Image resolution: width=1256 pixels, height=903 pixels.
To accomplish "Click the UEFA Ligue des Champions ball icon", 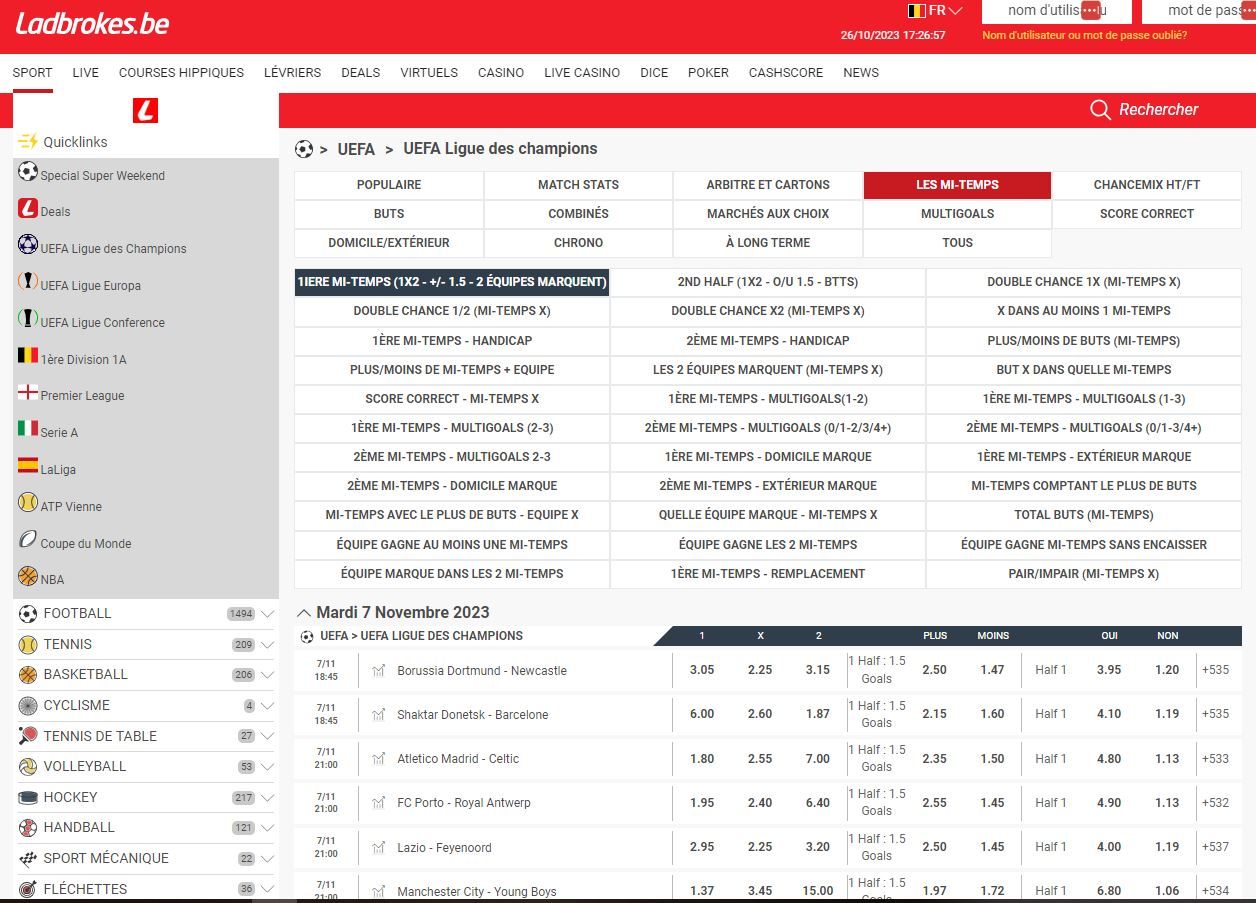I will pyautogui.click(x=28, y=245).
